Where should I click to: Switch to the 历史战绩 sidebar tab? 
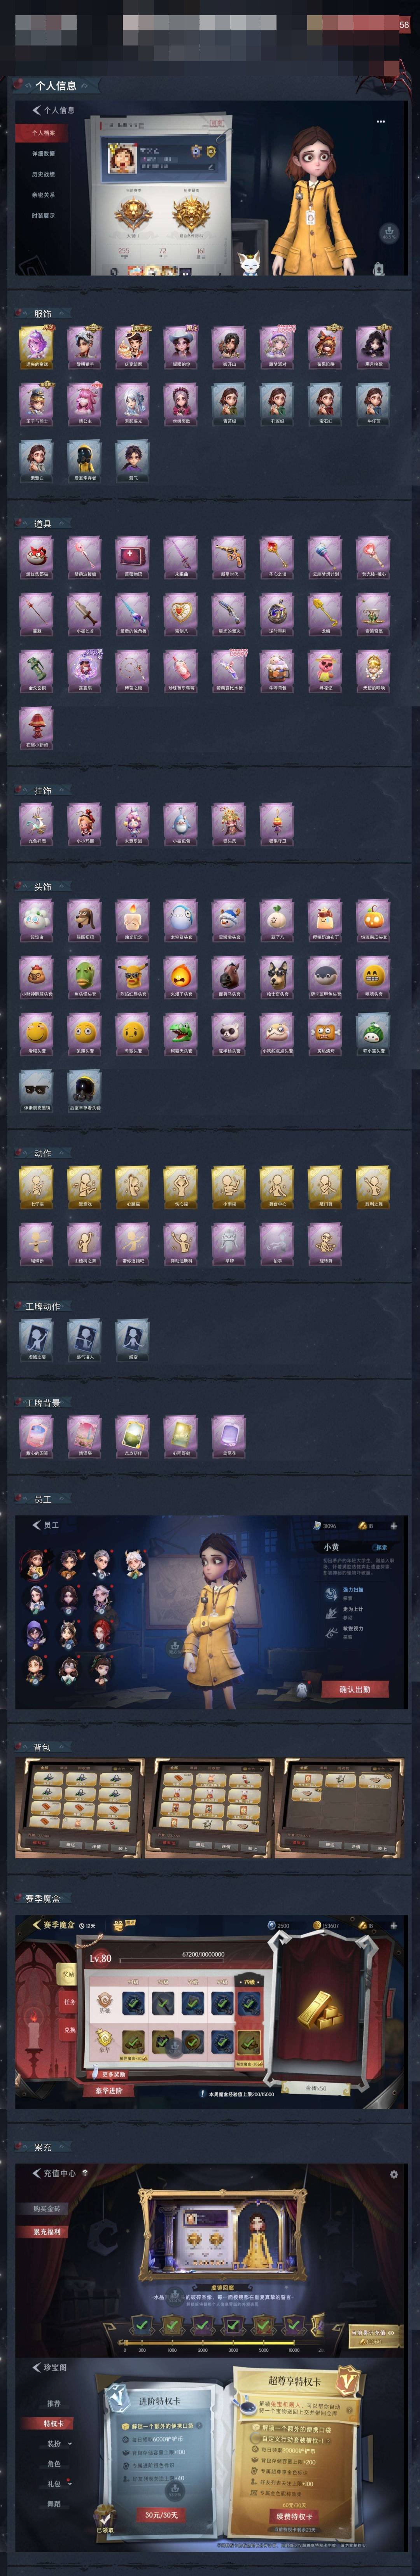pyautogui.click(x=43, y=174)
